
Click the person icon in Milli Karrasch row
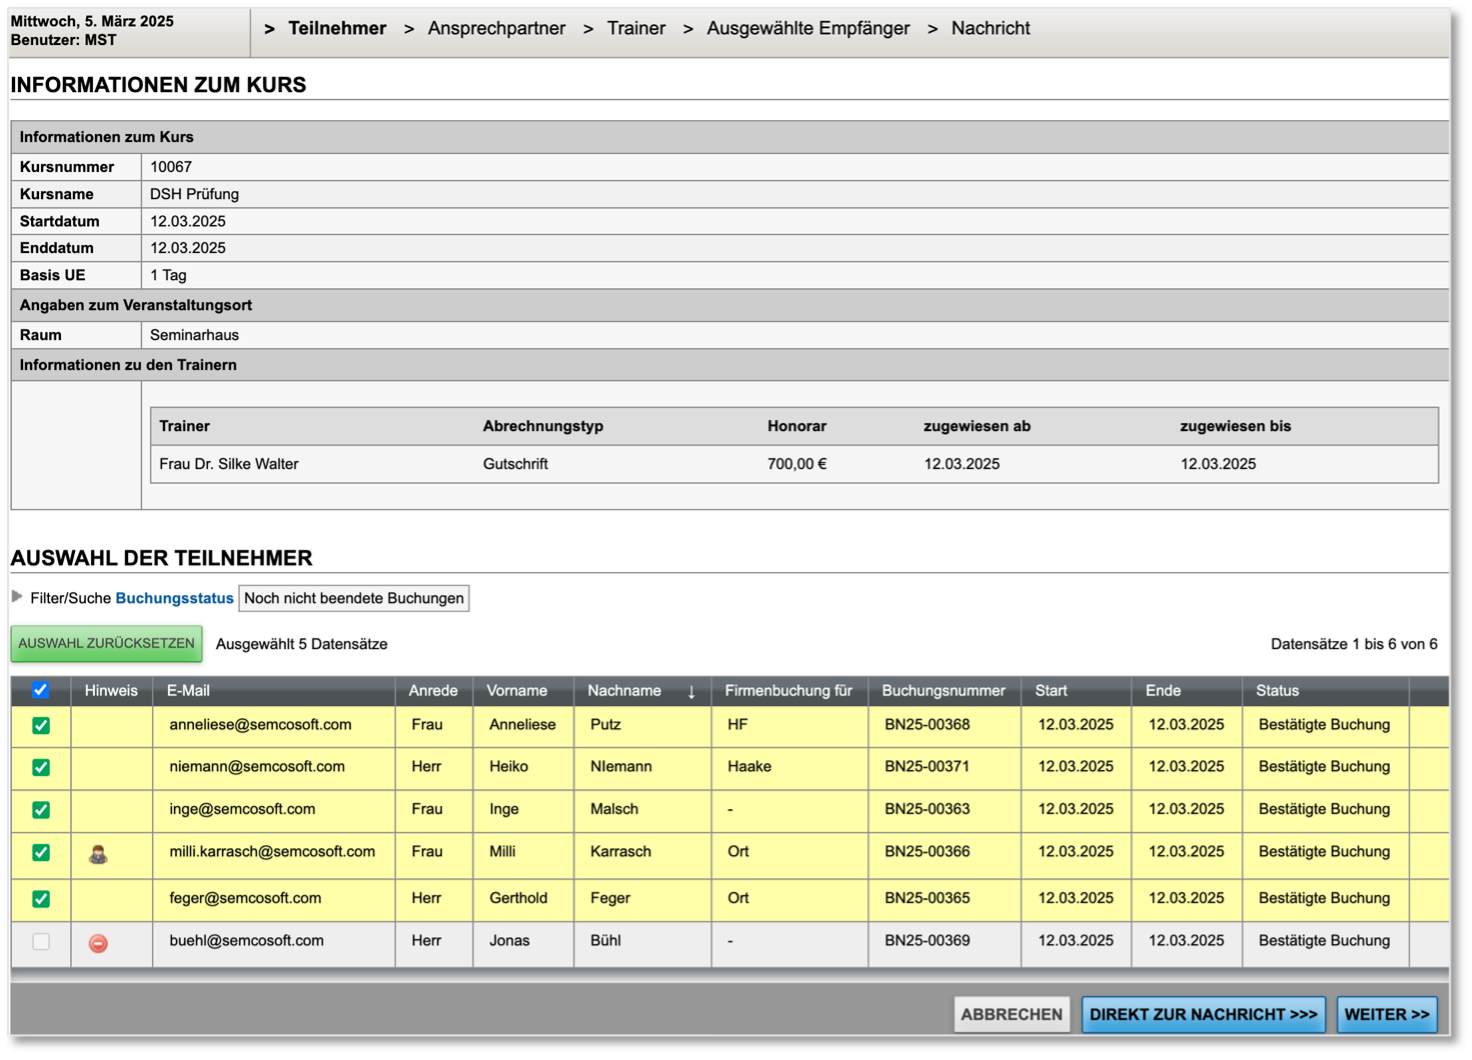(98, 854)
